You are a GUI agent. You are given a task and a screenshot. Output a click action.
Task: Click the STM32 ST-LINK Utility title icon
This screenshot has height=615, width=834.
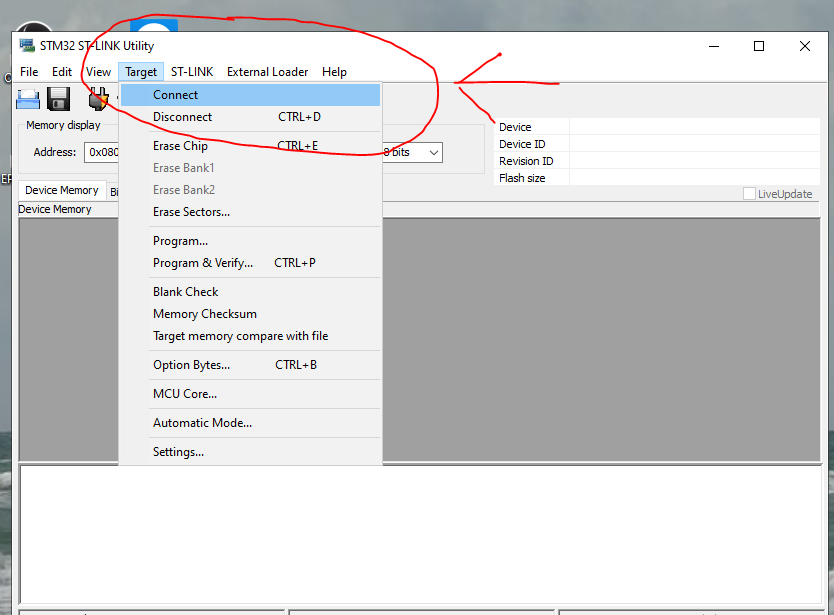coord(27,46)
